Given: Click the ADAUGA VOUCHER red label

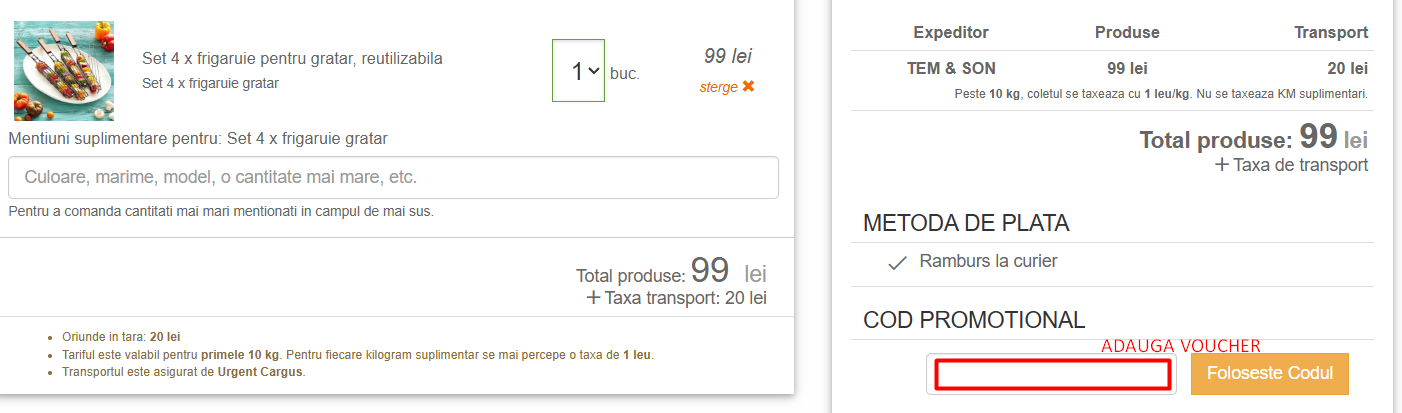Looking at the screenshot, I should point(1180,345).
